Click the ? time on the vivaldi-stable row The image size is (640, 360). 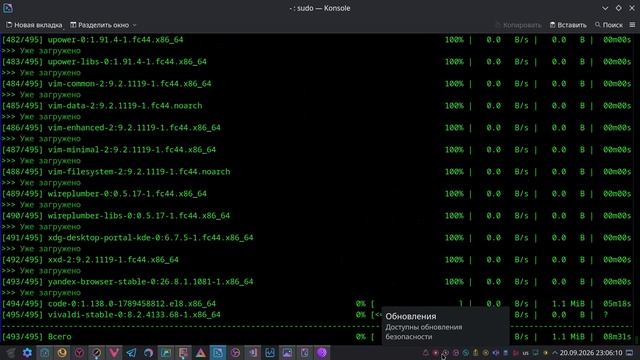click(606, 315)
